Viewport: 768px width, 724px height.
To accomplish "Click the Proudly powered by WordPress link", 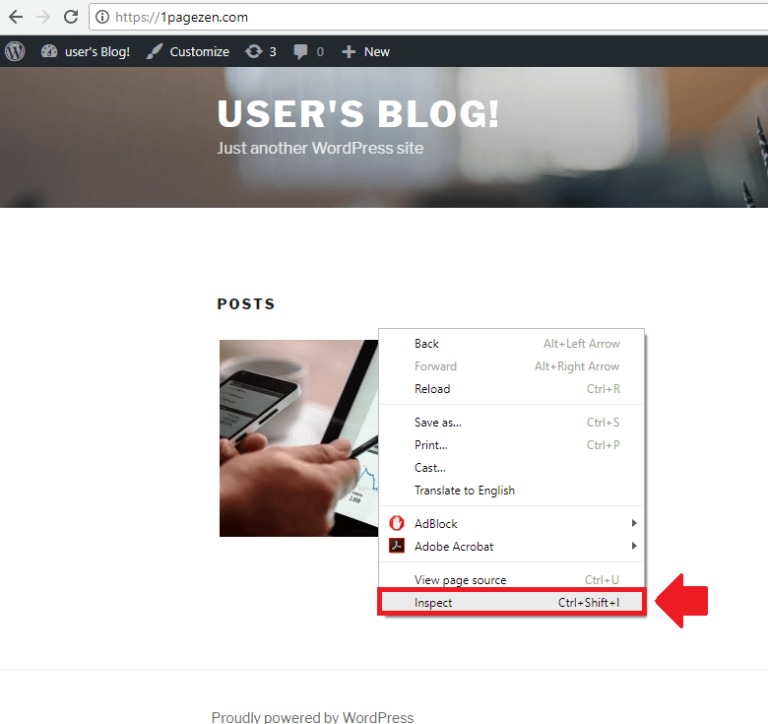I will click(312, 718).
